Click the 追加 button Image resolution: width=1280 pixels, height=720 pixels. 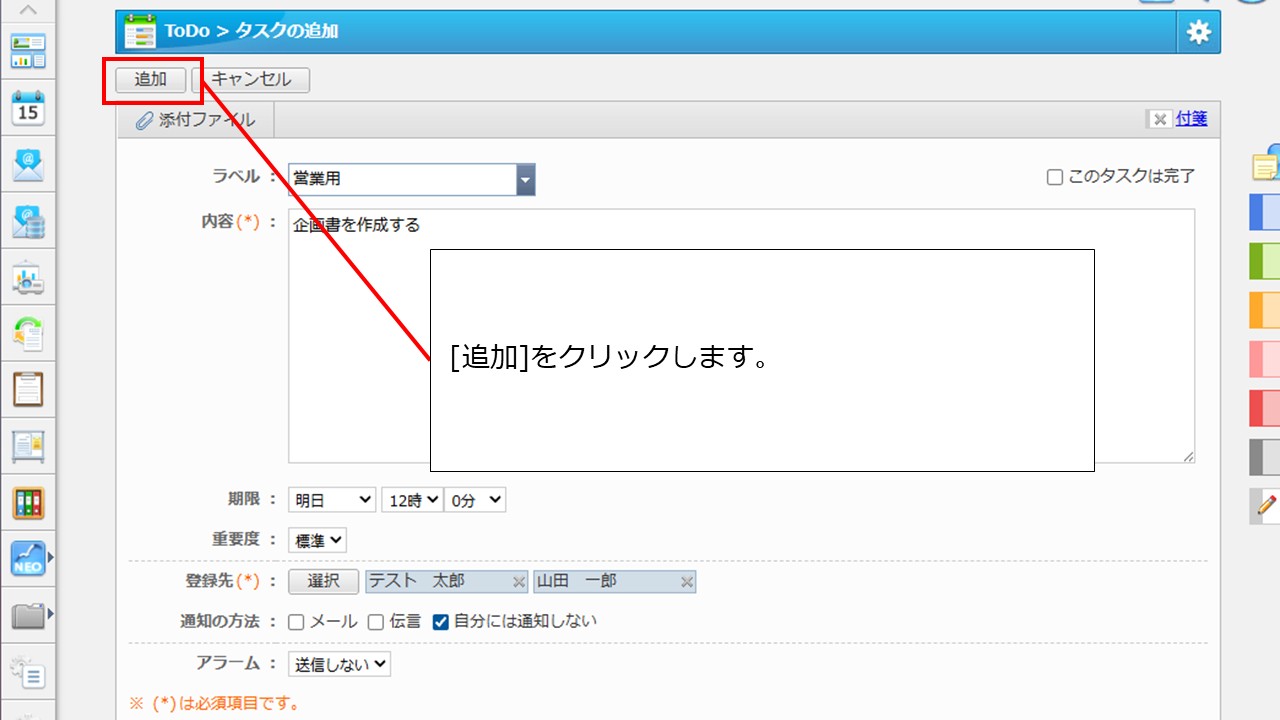(x=150, y=80)
